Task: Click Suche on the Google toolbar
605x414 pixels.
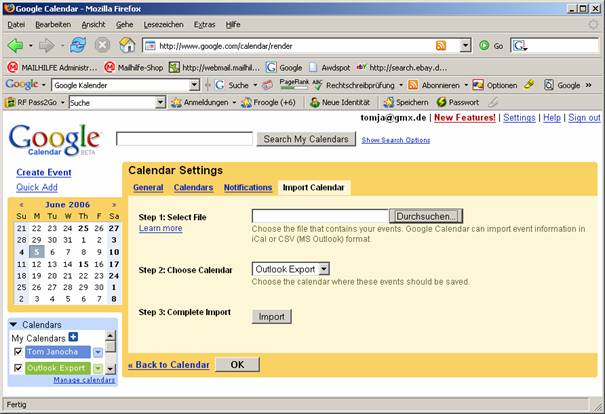Action: click(x=232, y=85)
